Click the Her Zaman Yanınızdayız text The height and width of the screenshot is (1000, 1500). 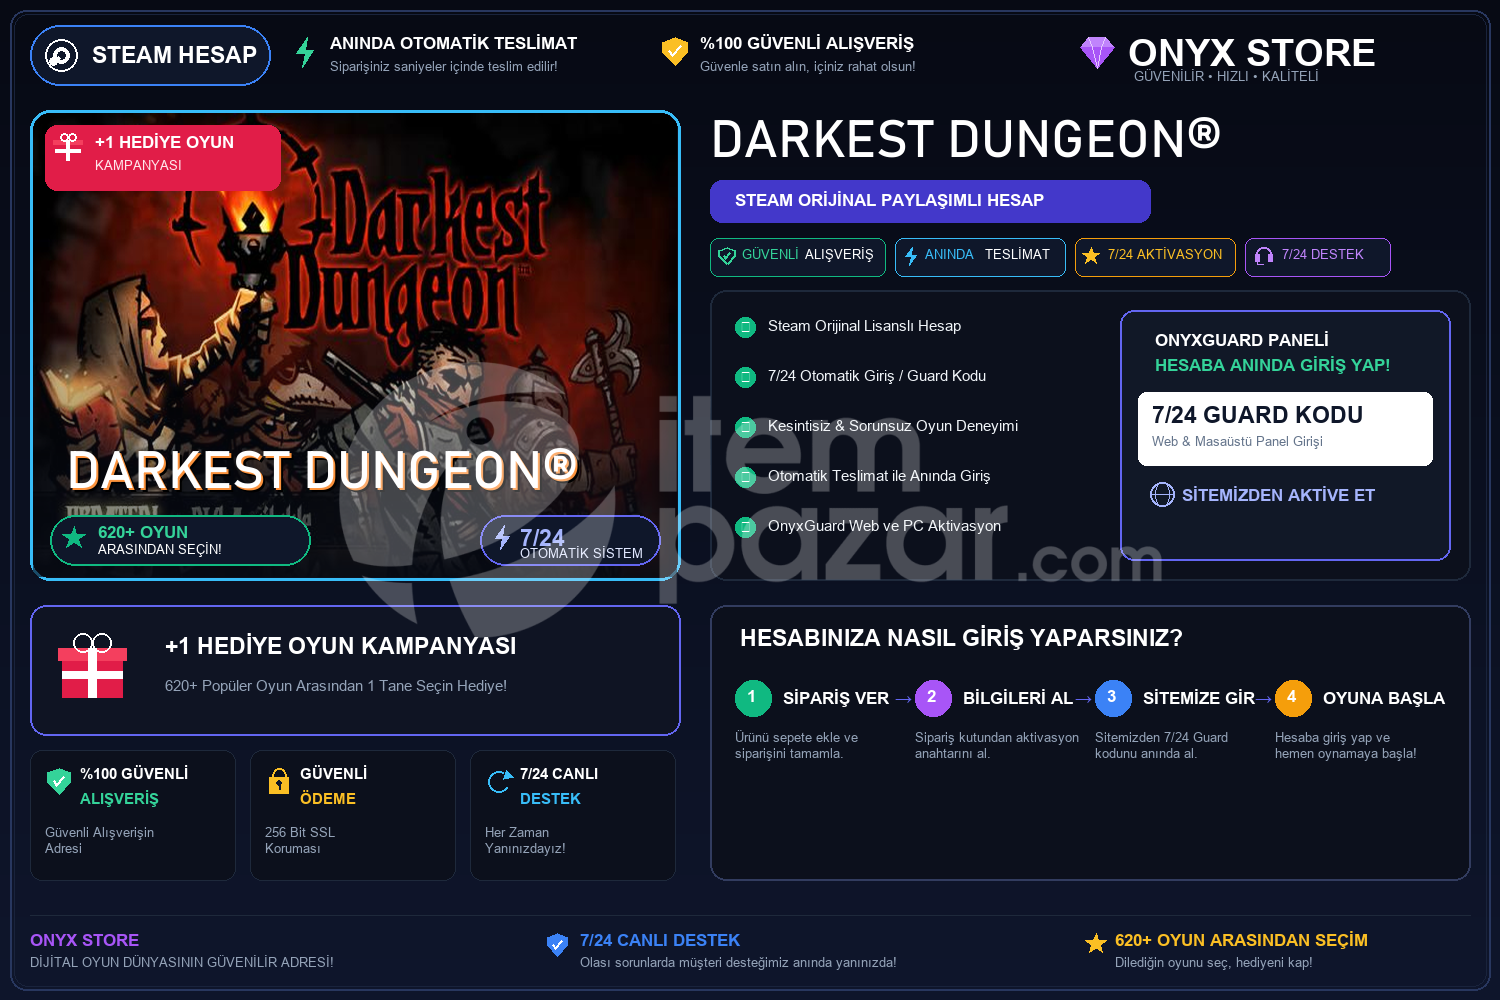tap(525, 840)
